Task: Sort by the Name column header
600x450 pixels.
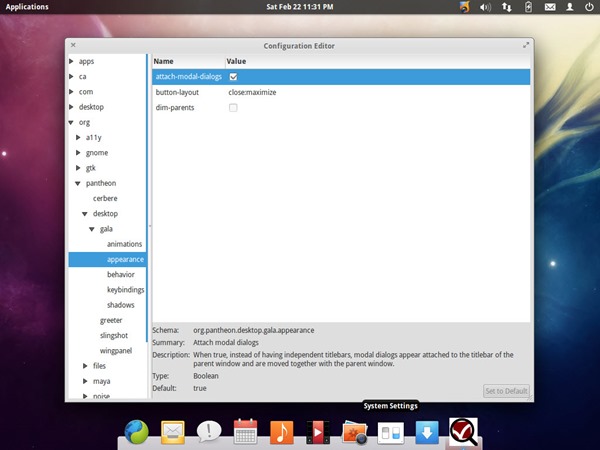Action: point(189,61)
